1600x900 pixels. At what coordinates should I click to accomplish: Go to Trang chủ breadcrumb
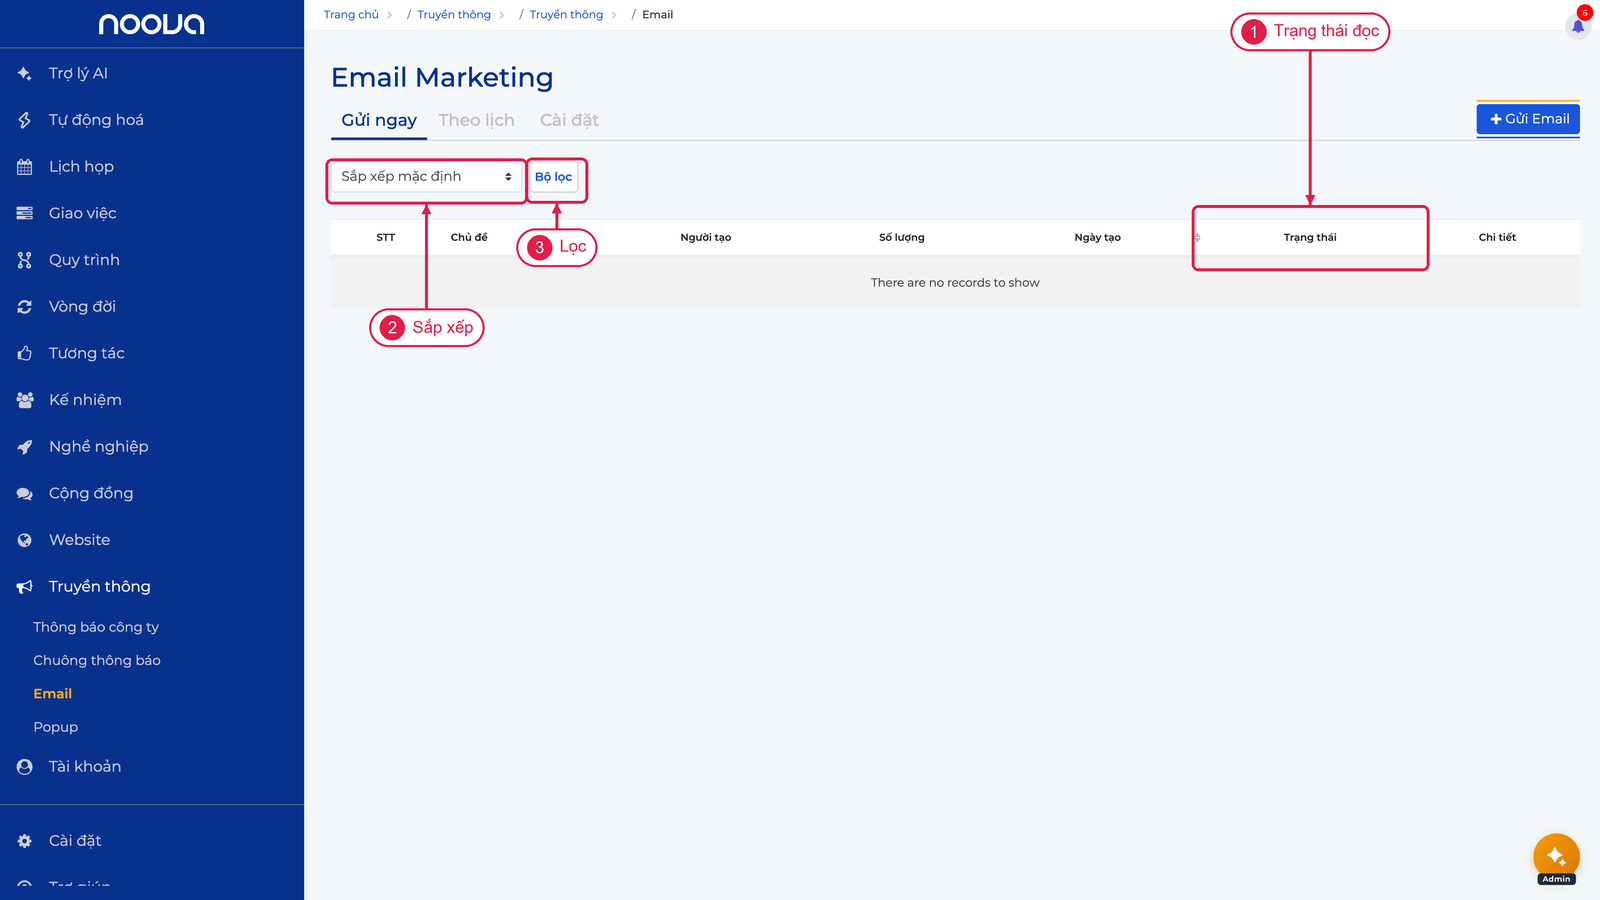(x=351, y=15)
